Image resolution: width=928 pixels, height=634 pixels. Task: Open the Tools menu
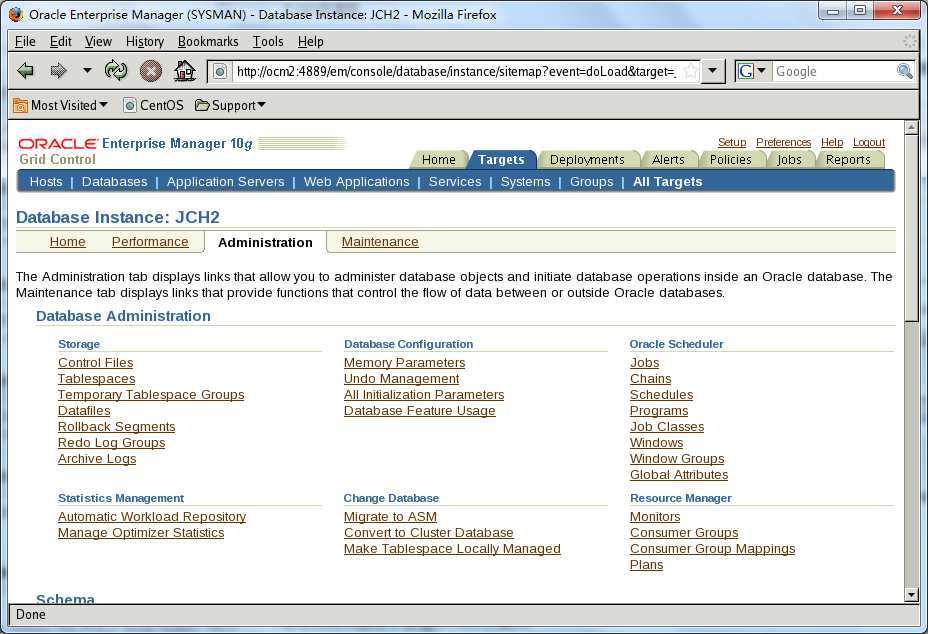268,41
